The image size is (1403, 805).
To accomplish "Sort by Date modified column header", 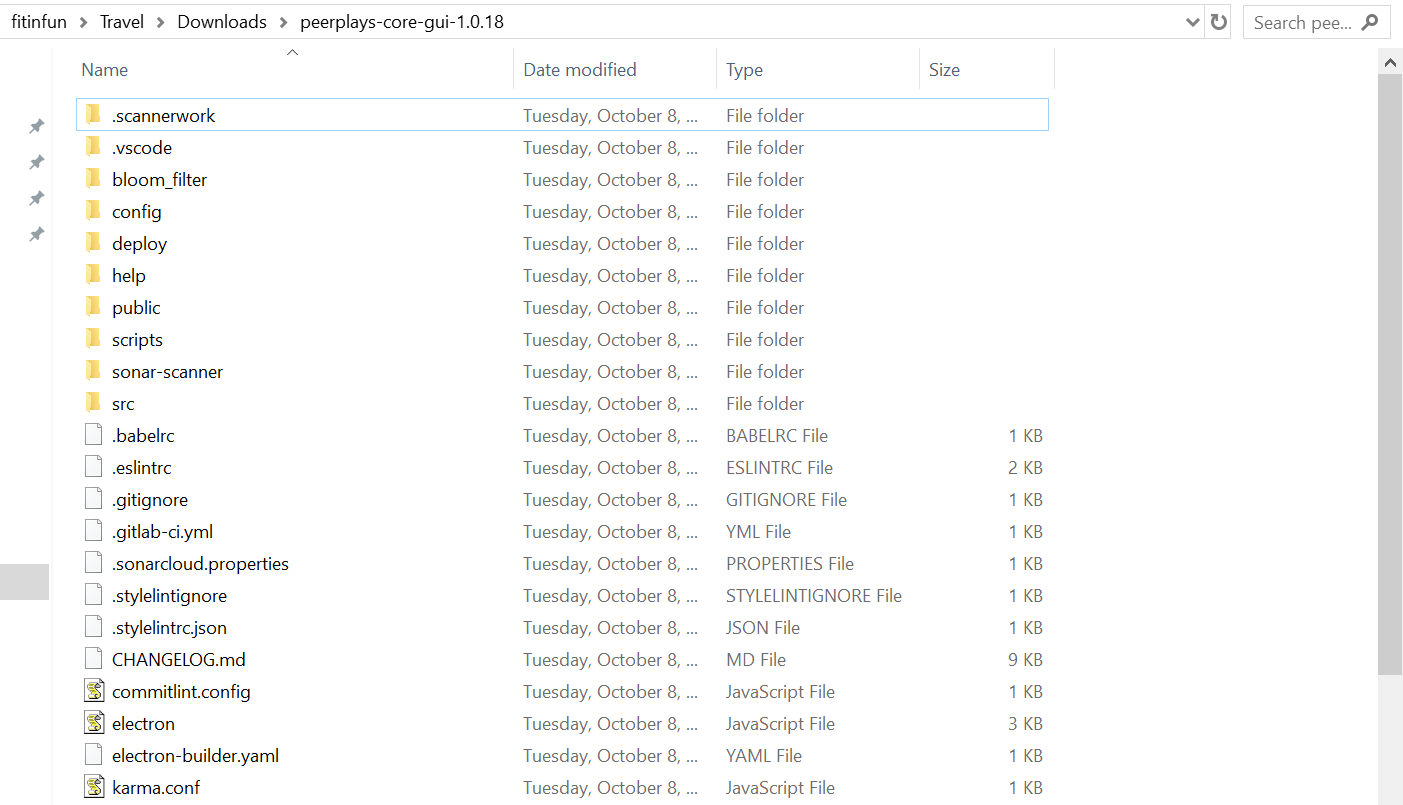I will pos(580,70).
